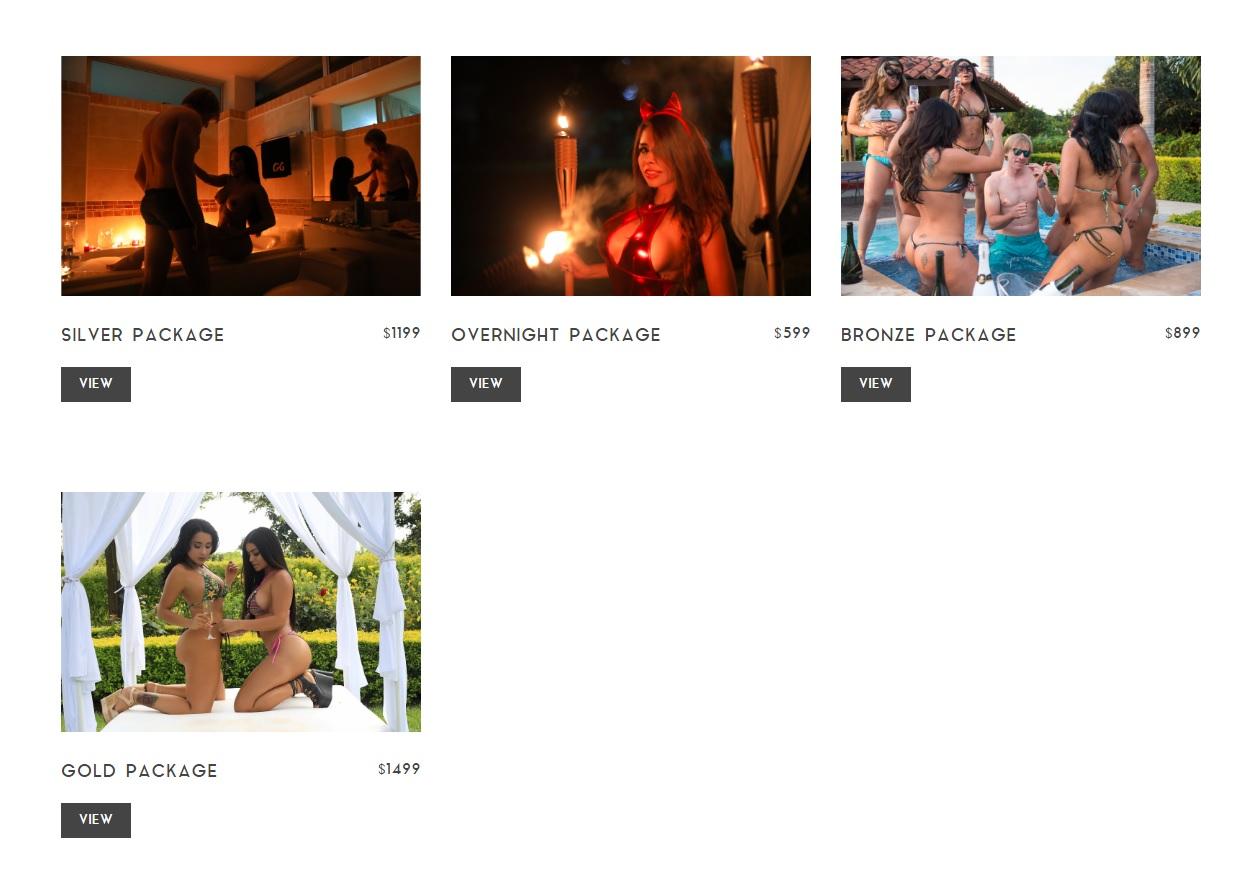Click the $1199 price label
1236x872 pixels.
pos(402,333)
